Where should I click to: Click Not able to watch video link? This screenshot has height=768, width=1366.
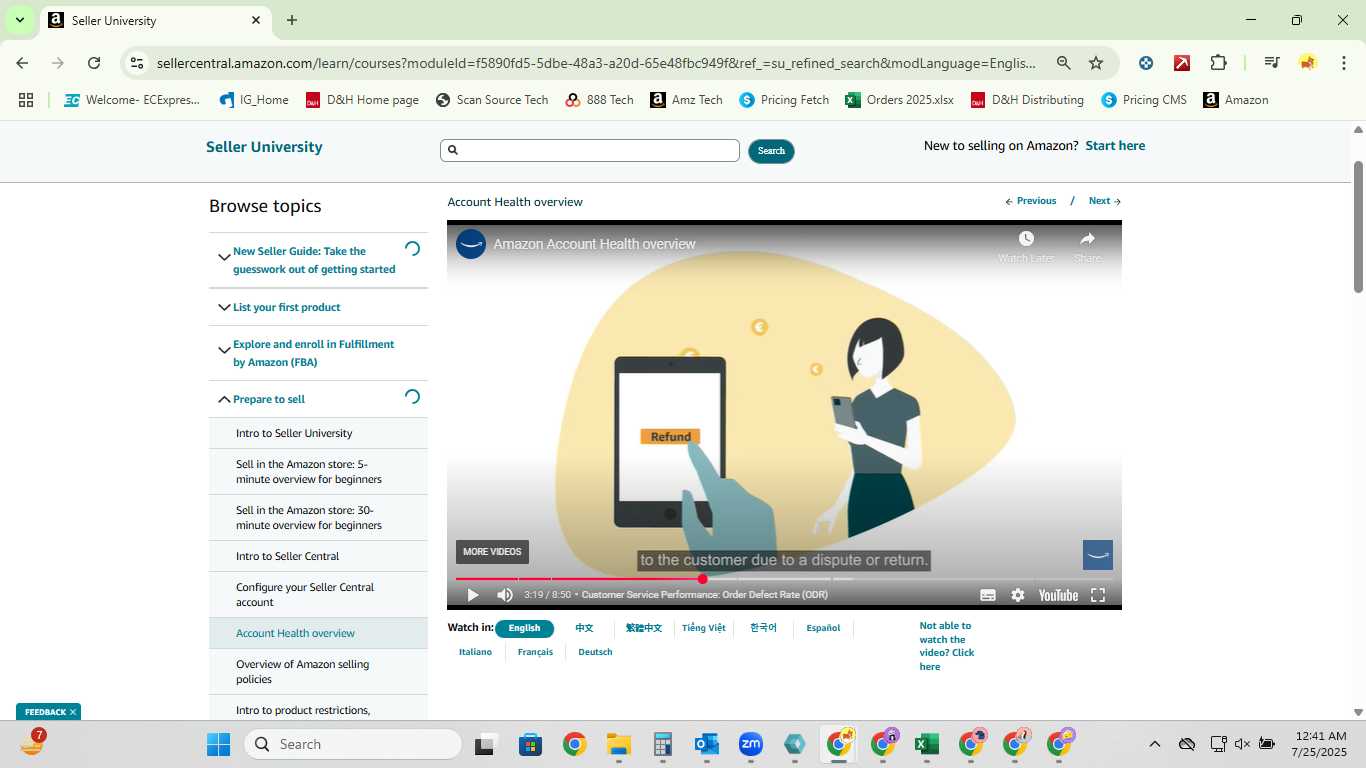pyautogui.click(x=946, y=646)
